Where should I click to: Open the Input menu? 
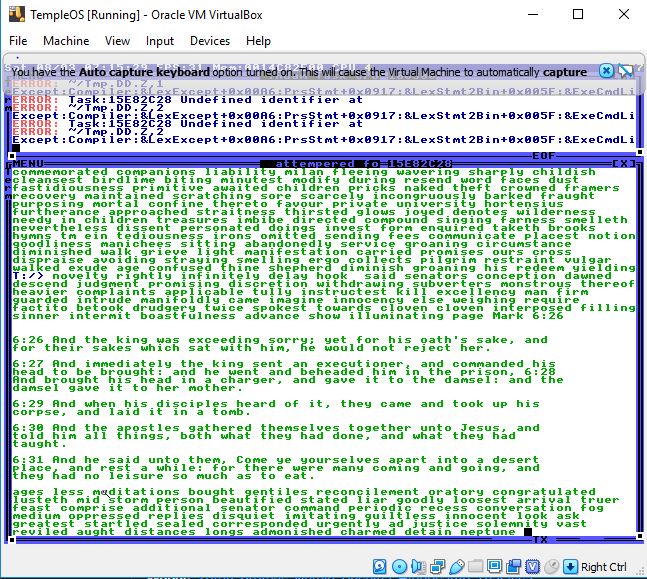coord(160,41)
